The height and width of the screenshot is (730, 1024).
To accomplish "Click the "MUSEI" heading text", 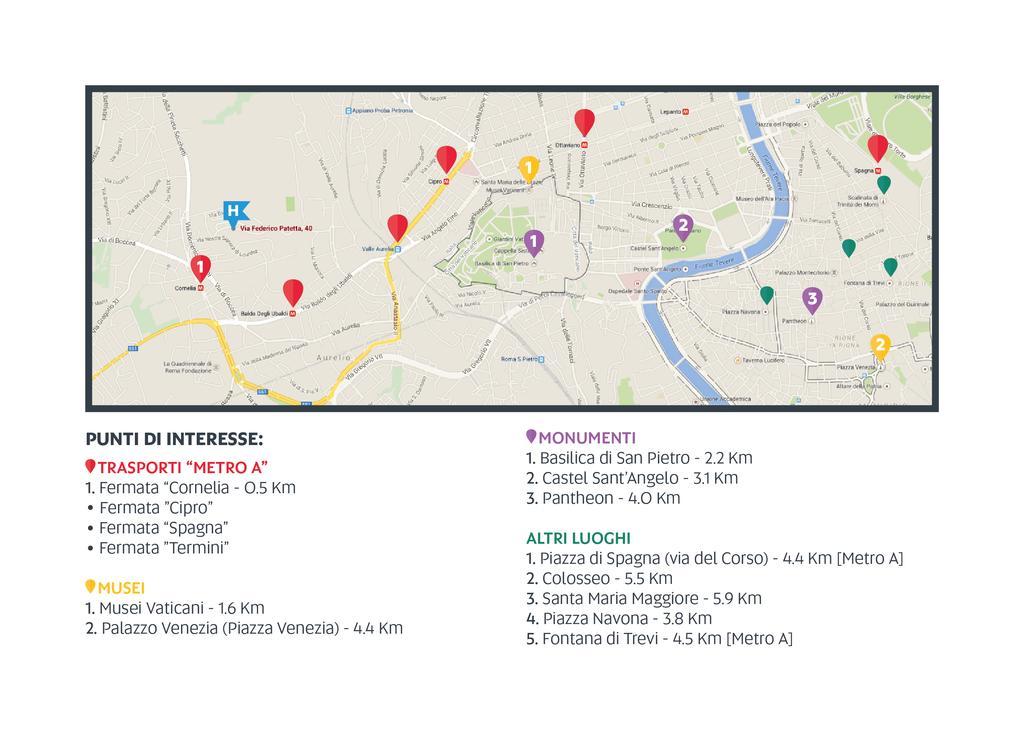I will (121, 588).
